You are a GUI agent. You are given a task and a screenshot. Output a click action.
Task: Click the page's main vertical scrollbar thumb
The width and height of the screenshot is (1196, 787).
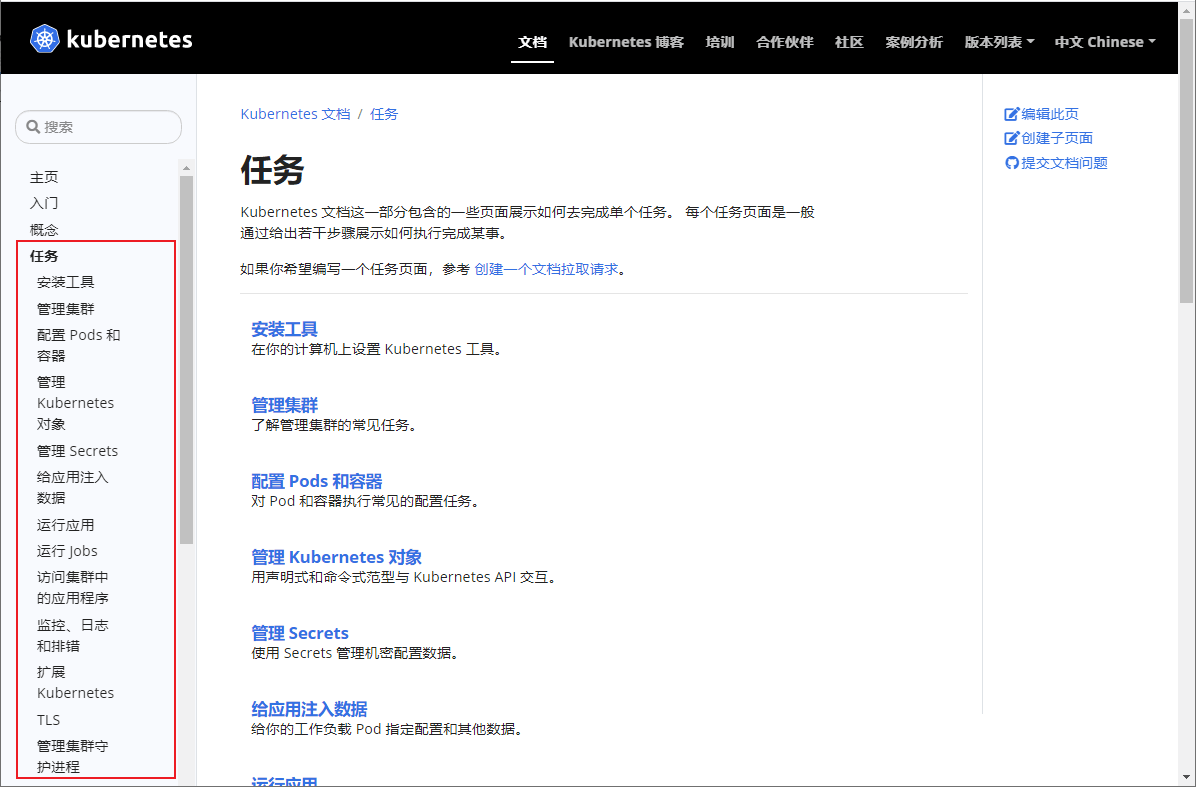pos(1186,160)
